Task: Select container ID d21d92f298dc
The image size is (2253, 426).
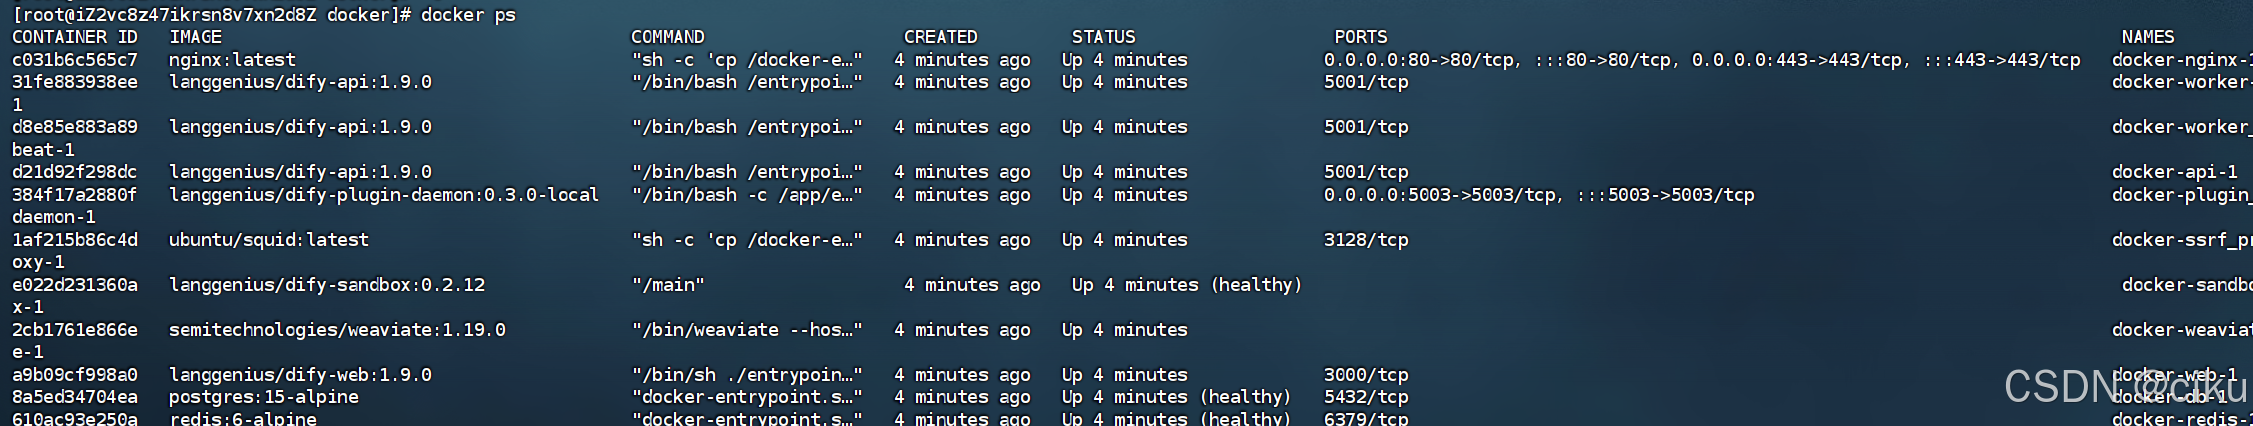Action: tap(75, 172)
